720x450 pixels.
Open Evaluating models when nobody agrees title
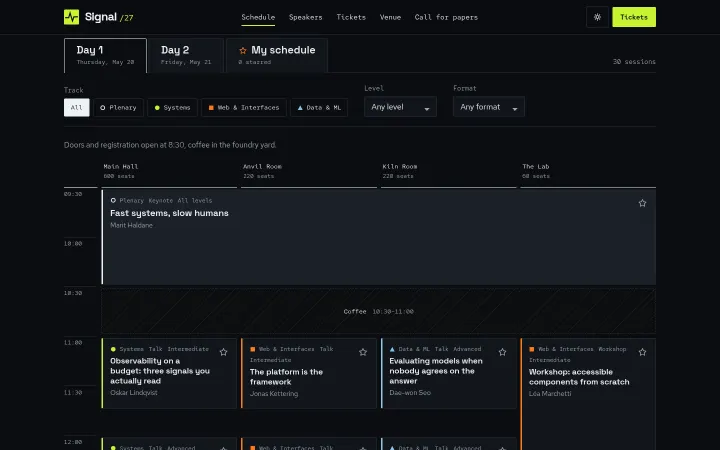click(436, 371)
